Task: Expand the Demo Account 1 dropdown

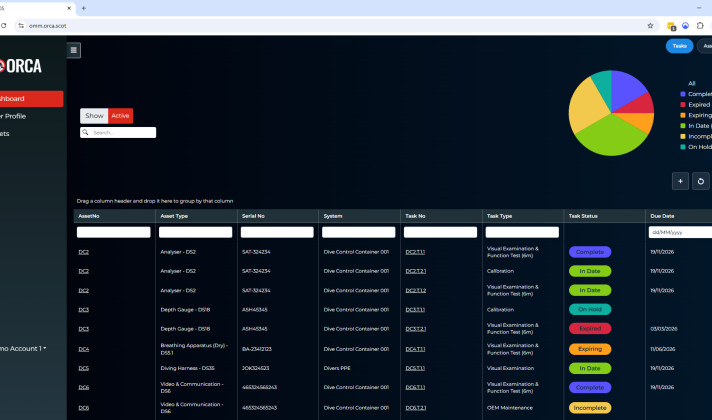Action: [23, 348]
